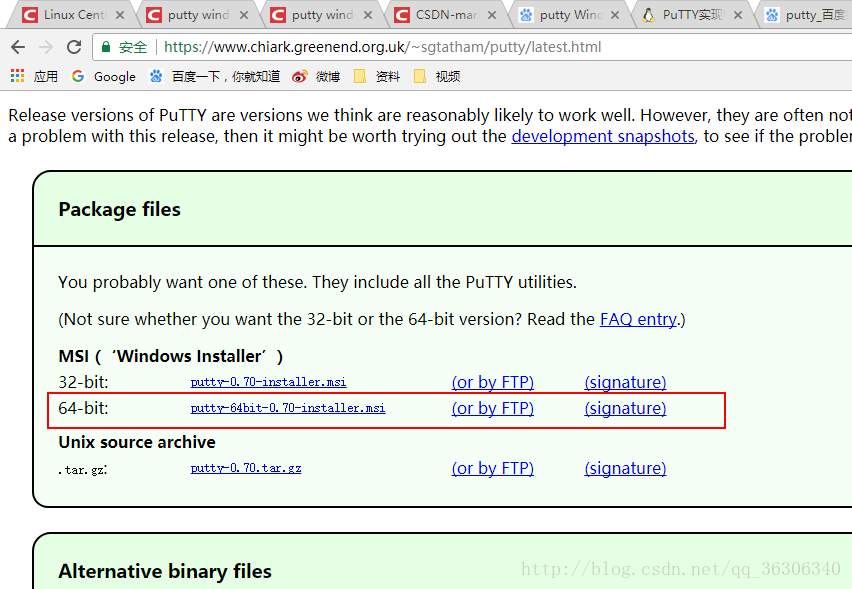
Task: Click the Unix source archive heading
Action: [137, 442]
